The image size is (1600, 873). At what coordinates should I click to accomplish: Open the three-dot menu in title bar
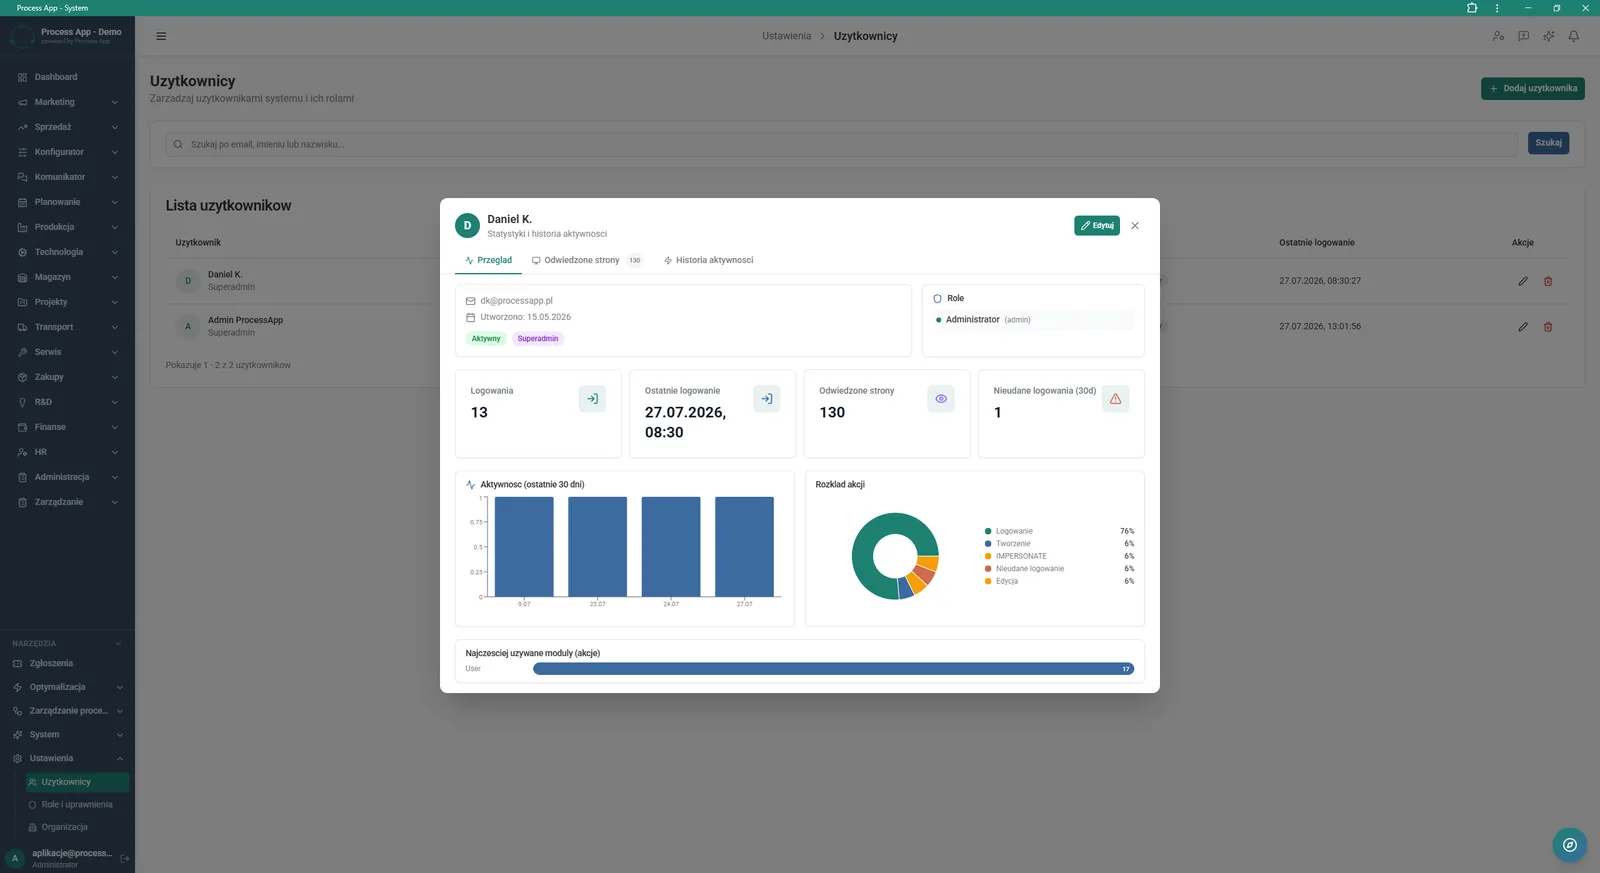click(1497, 8)
